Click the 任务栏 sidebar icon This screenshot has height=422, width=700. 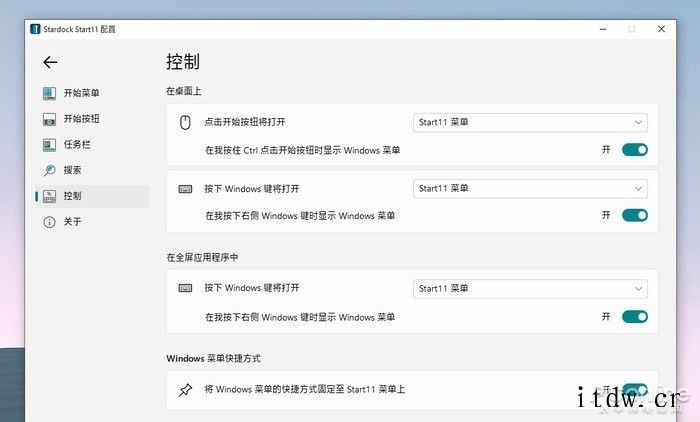tap(49, 145)
